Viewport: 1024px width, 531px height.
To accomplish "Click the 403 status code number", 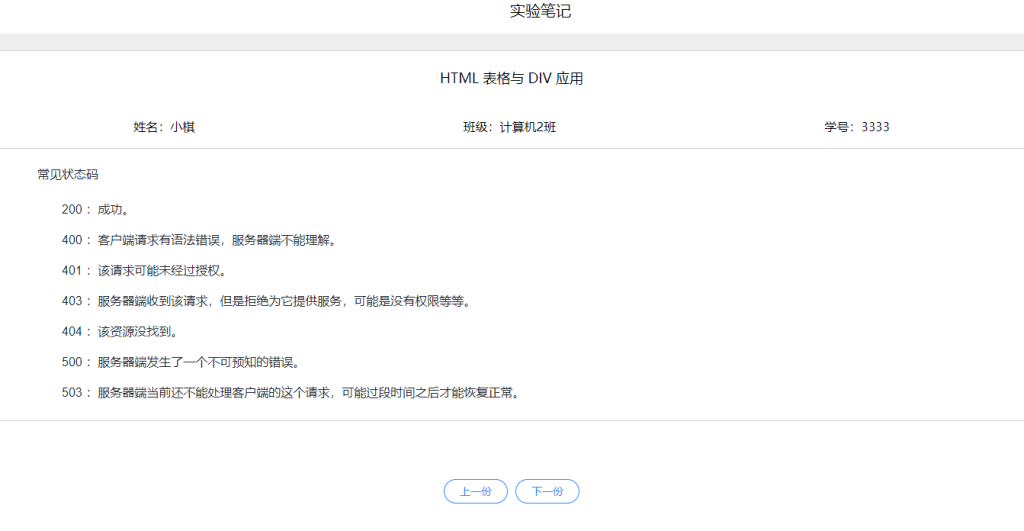I will (x=72, y=301).
